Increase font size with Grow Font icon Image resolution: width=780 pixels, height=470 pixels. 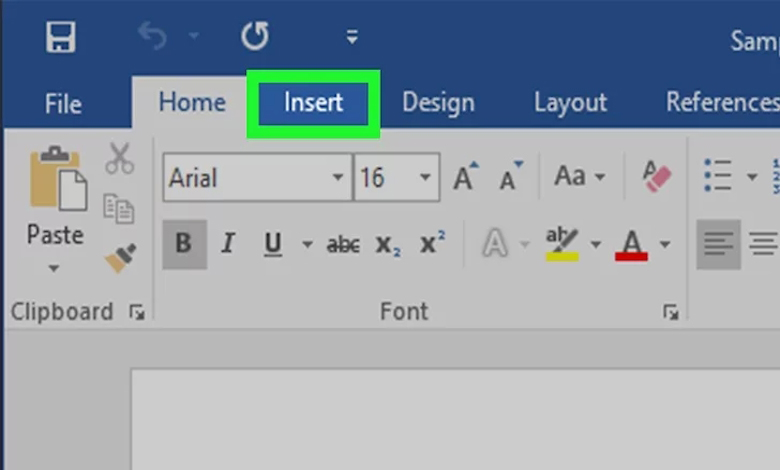coord(465,177)
